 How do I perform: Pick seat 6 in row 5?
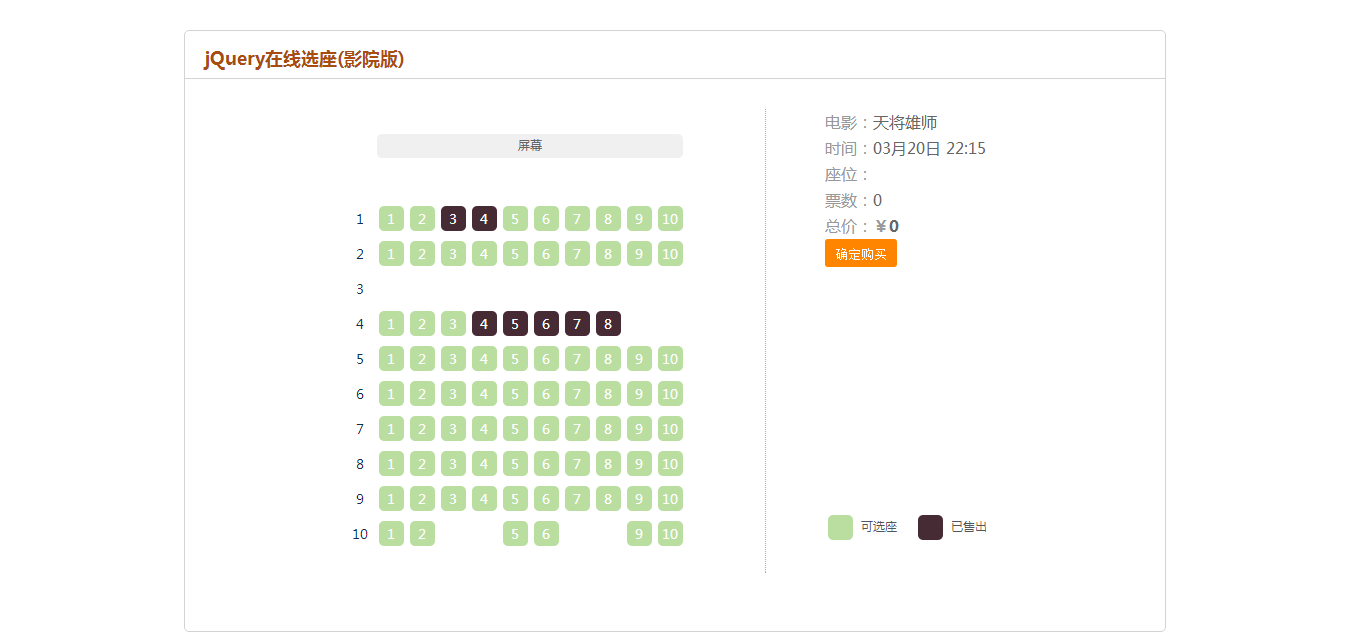tap(546, 359)
